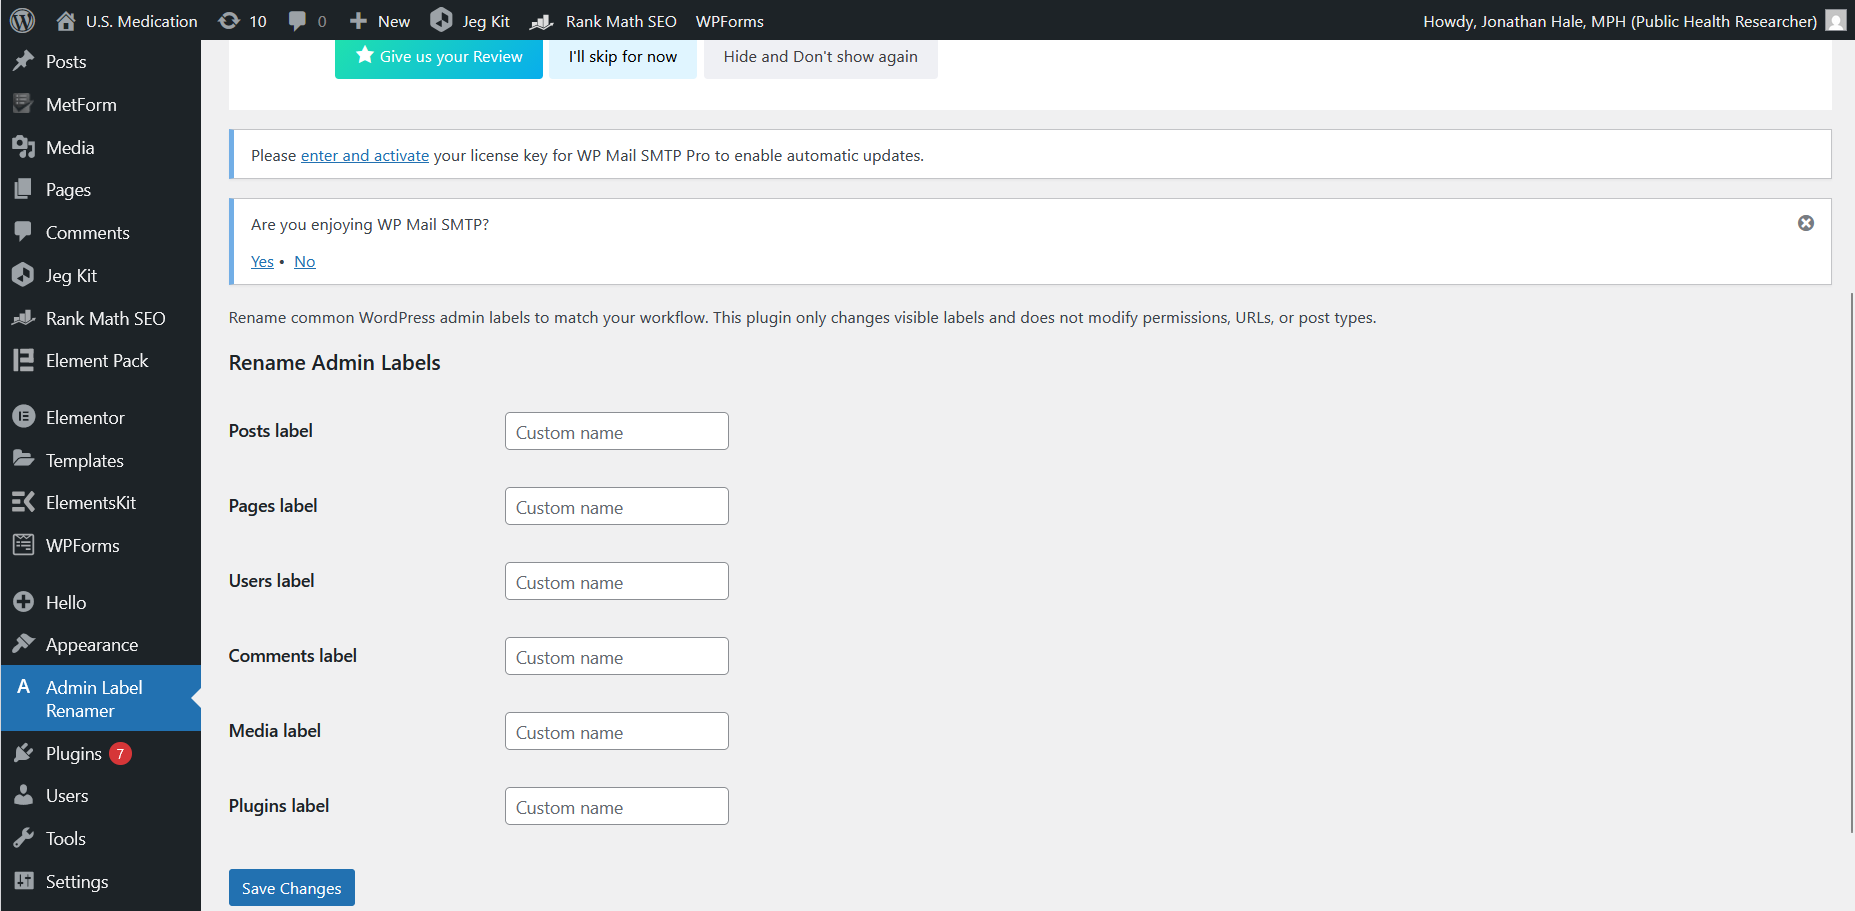Click the Jeg Kit icon in top bar

pyautogui.click(x=441, y=20)
